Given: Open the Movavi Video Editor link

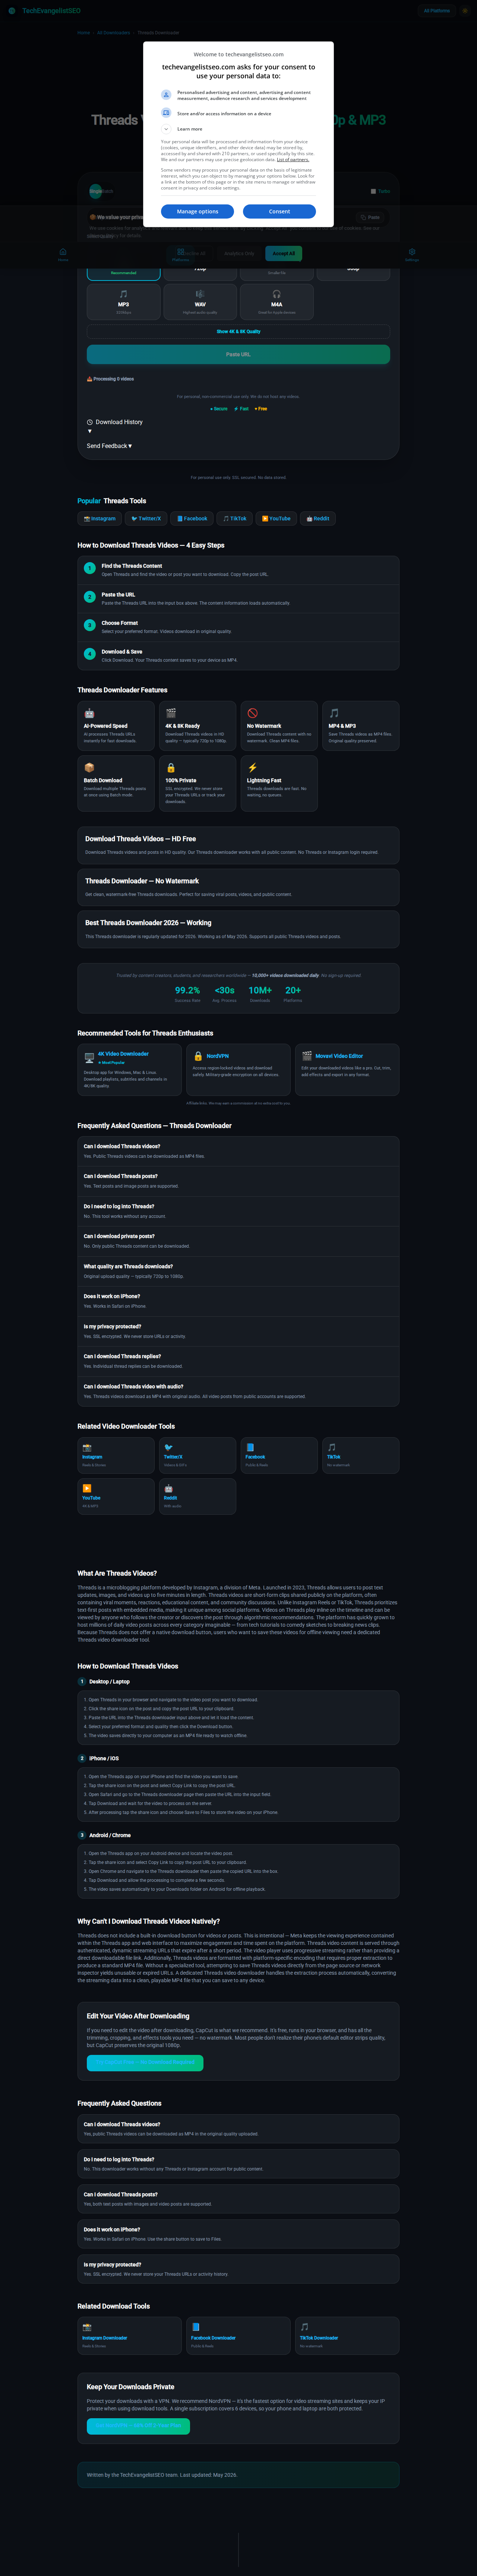Looking at the screenshot, I should click(339, 1056).
